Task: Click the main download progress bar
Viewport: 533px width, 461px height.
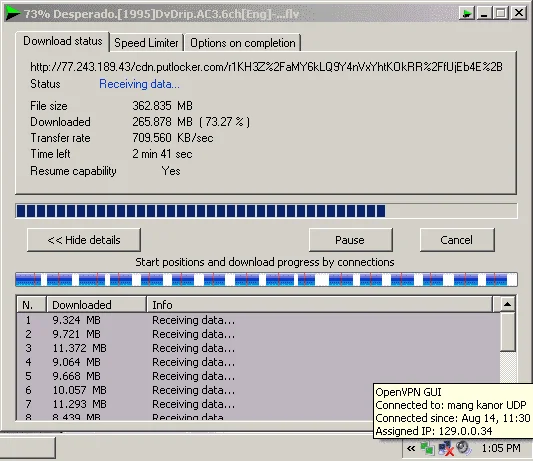Action: (x=266, y=211)
